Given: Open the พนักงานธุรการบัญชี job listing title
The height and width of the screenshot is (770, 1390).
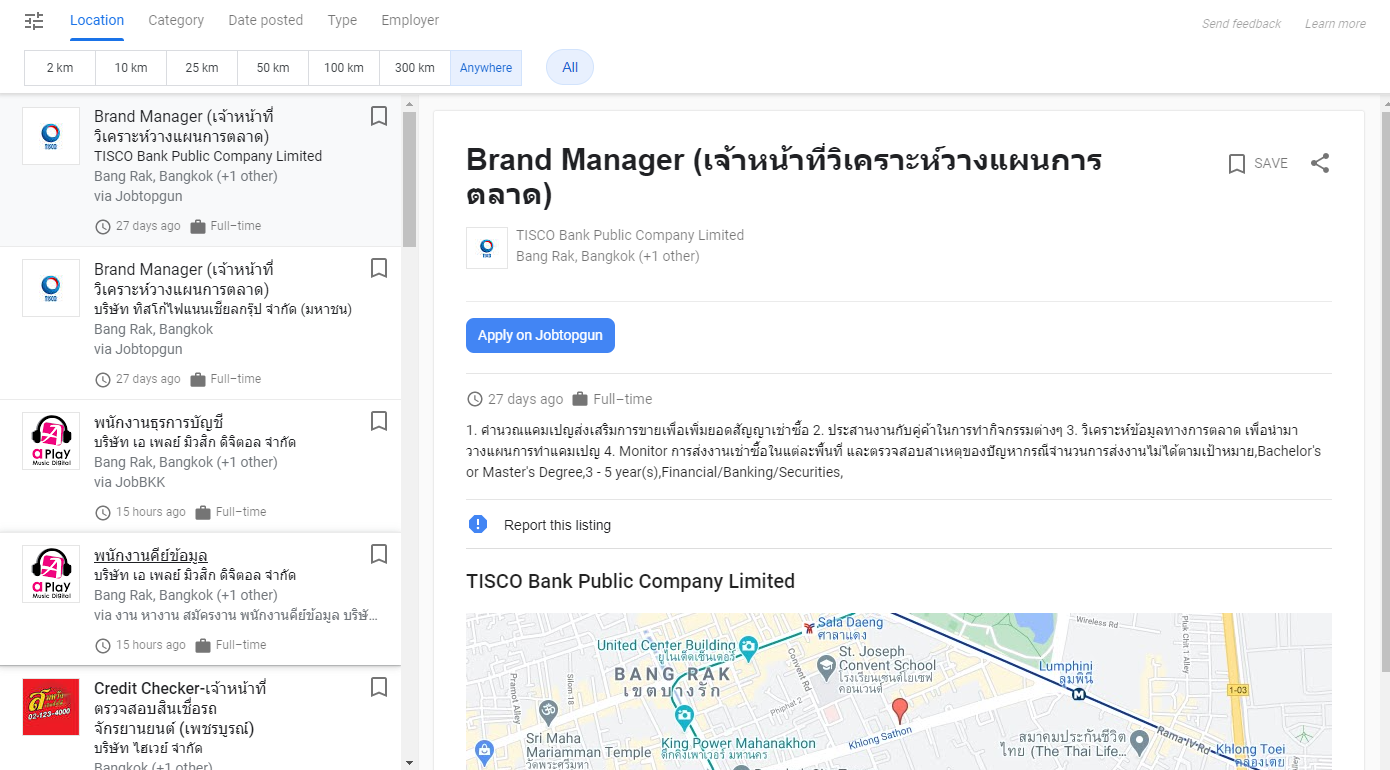Looking at the screenshot, I should point(158,422).
